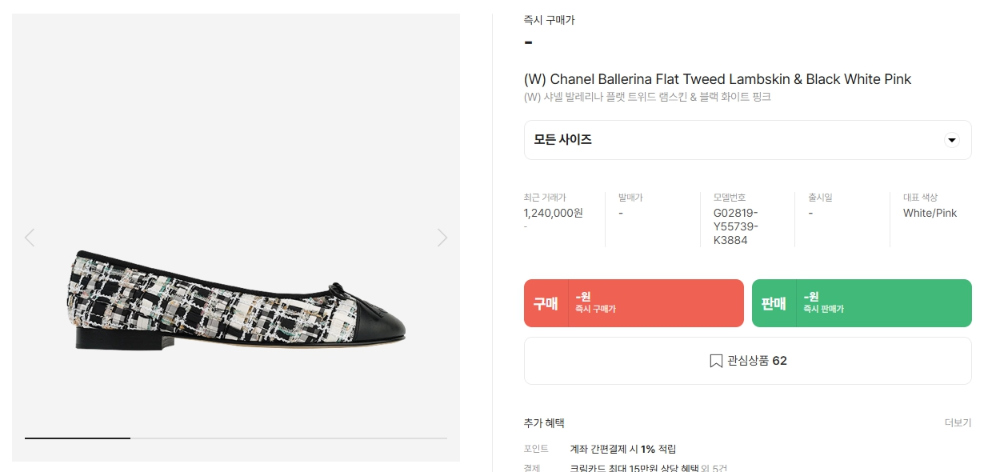Click the 즉시 구매가 label above title
Screen dimensions: 1000x472
550,20
